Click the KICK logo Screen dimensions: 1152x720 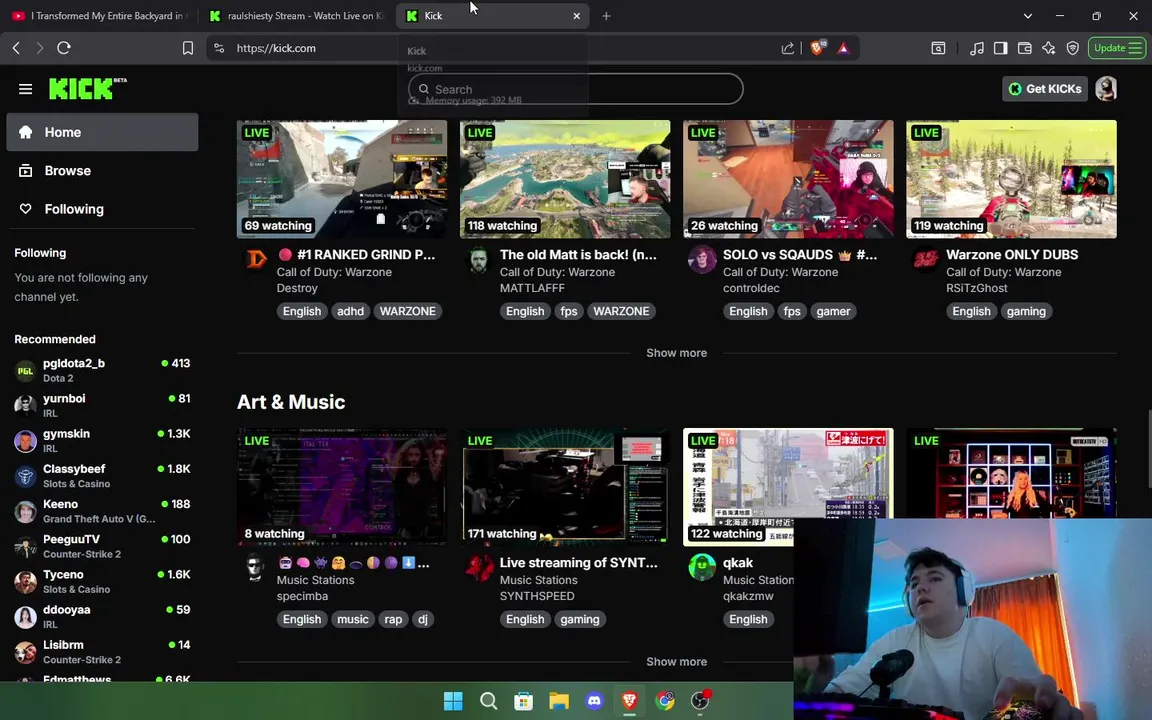click(87, 88)
